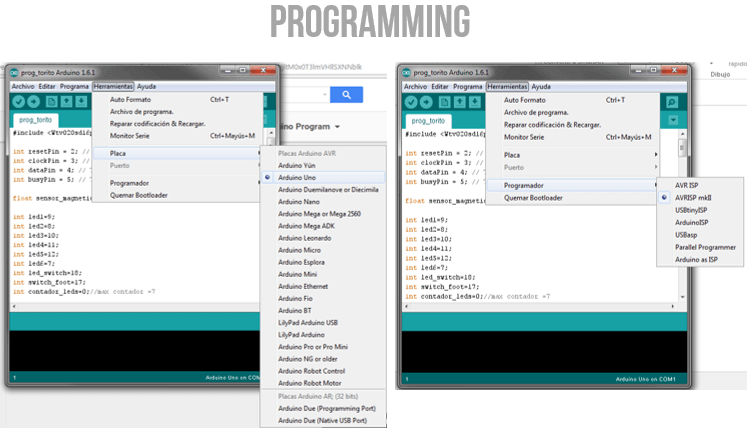Open Archivo menu in right window
The height and width of the screenshot is (432, 748).
click(416, 87)
